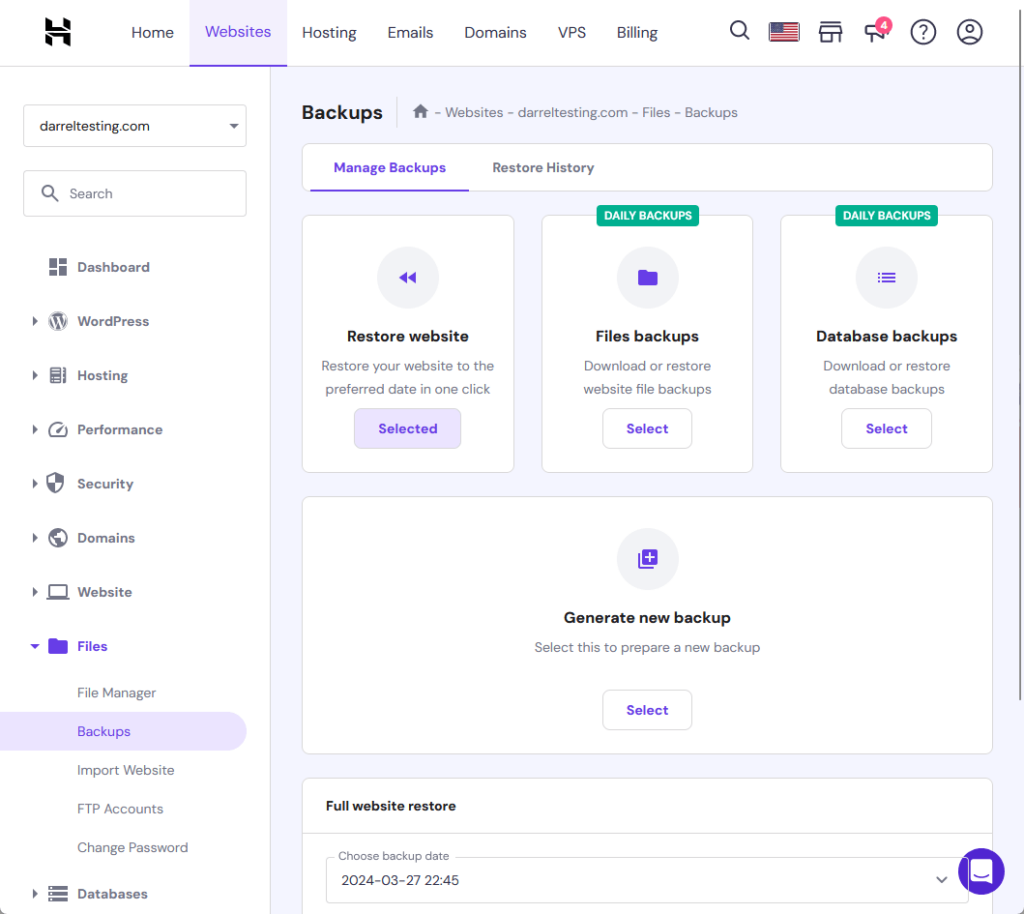Click the Security shield icon
Image resolution: width=1024 pixels, height=914 pixels.
(x=56, y=483)
